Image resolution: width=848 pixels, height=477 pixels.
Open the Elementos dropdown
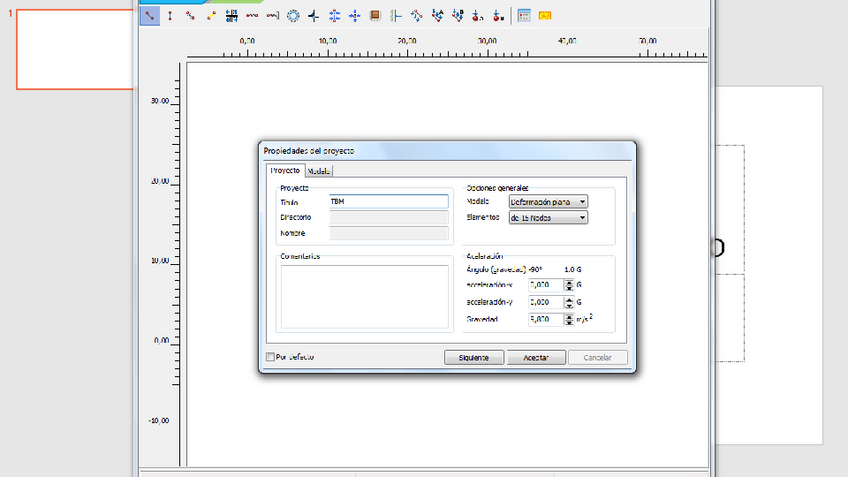pyautogui.click(x=582, y=217)
